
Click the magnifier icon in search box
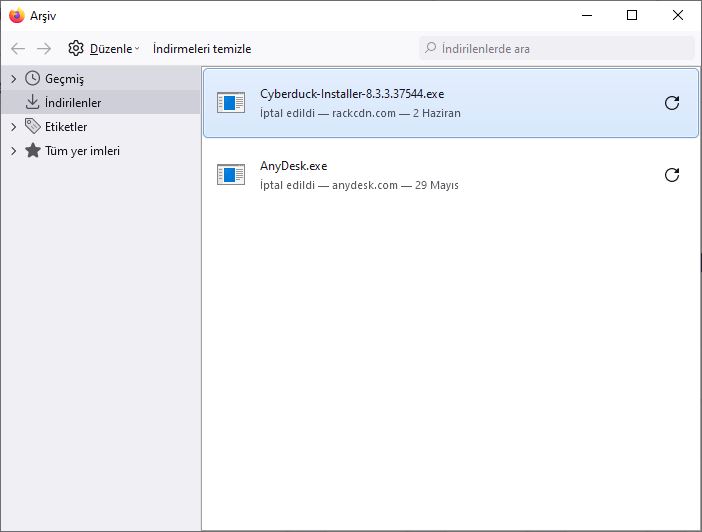[x=431, y=47]
